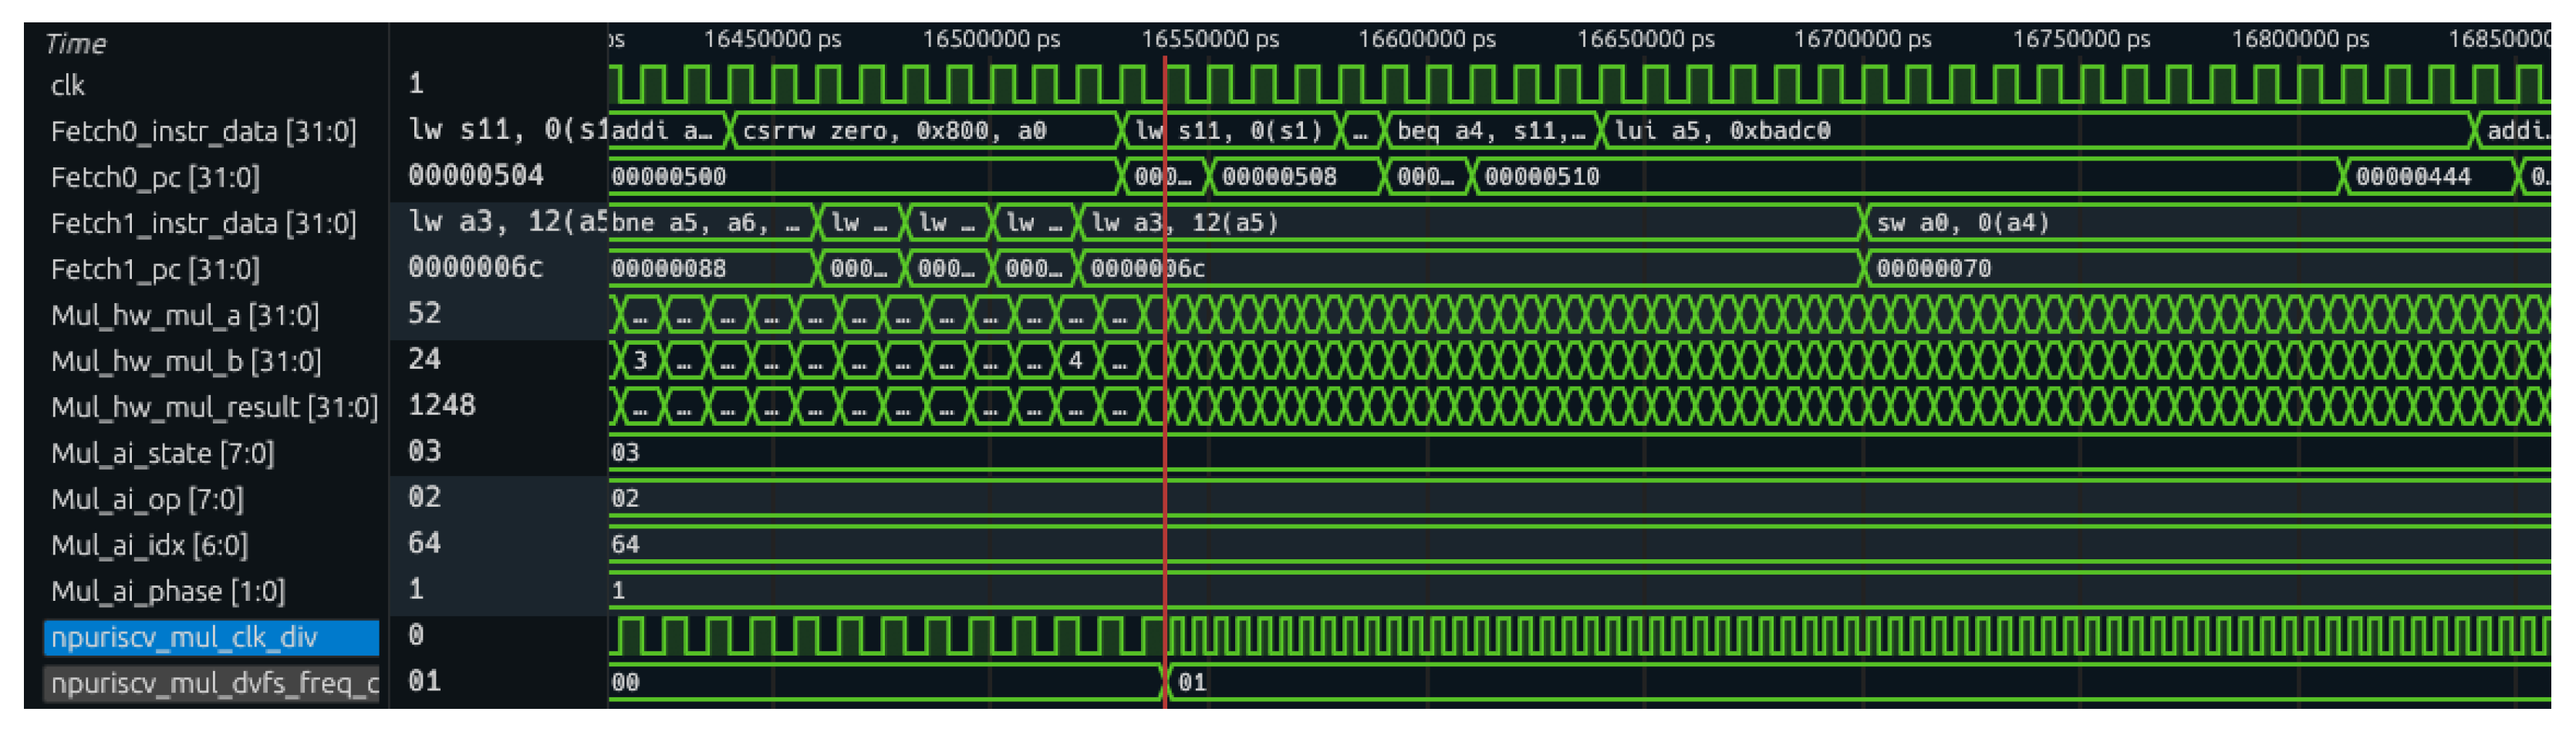Highlight the Fetch1_pc [31:0] signal

pyautogui.click(x=155, y=270)
